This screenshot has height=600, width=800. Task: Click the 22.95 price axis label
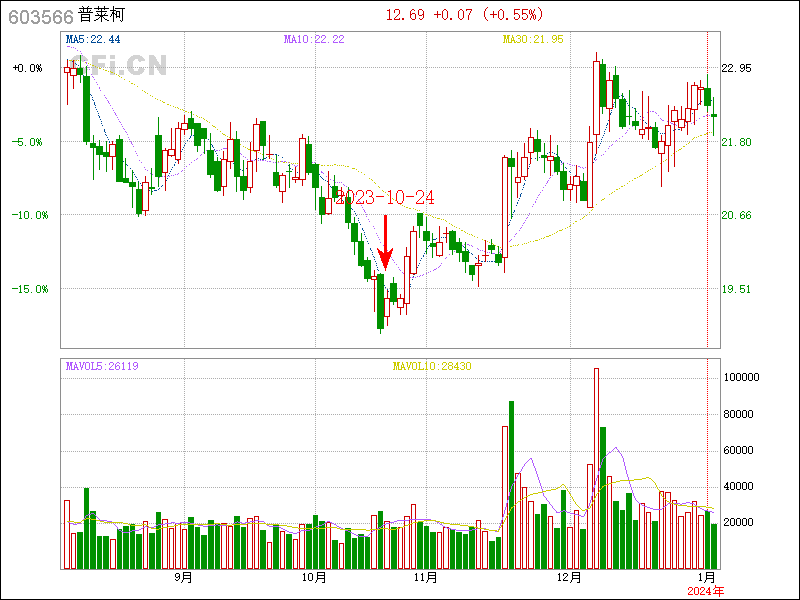(x=736, y=68)
